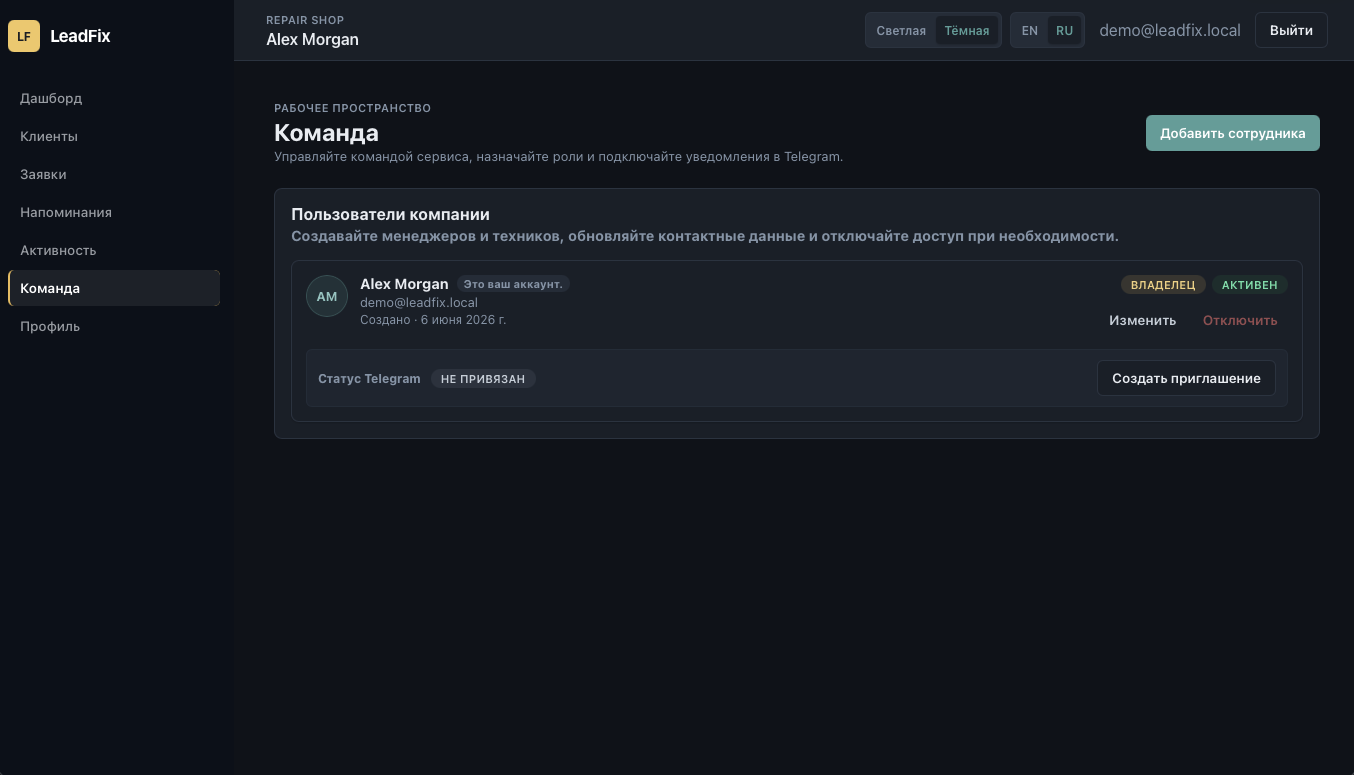This screenshot has height=775, width=1354.
Task: Switch theme to Светлая
Action: pyautogui.click(x=901, y=30)
